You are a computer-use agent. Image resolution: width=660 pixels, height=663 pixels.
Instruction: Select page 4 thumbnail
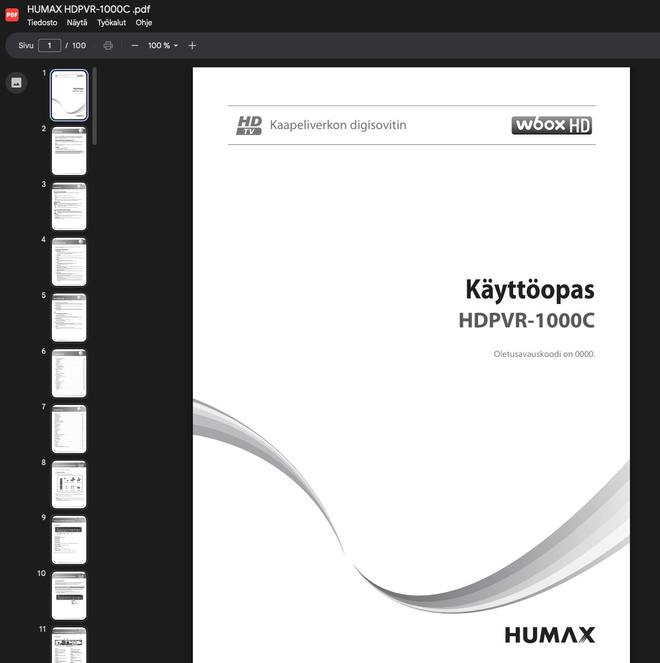(x=69, y=262)
